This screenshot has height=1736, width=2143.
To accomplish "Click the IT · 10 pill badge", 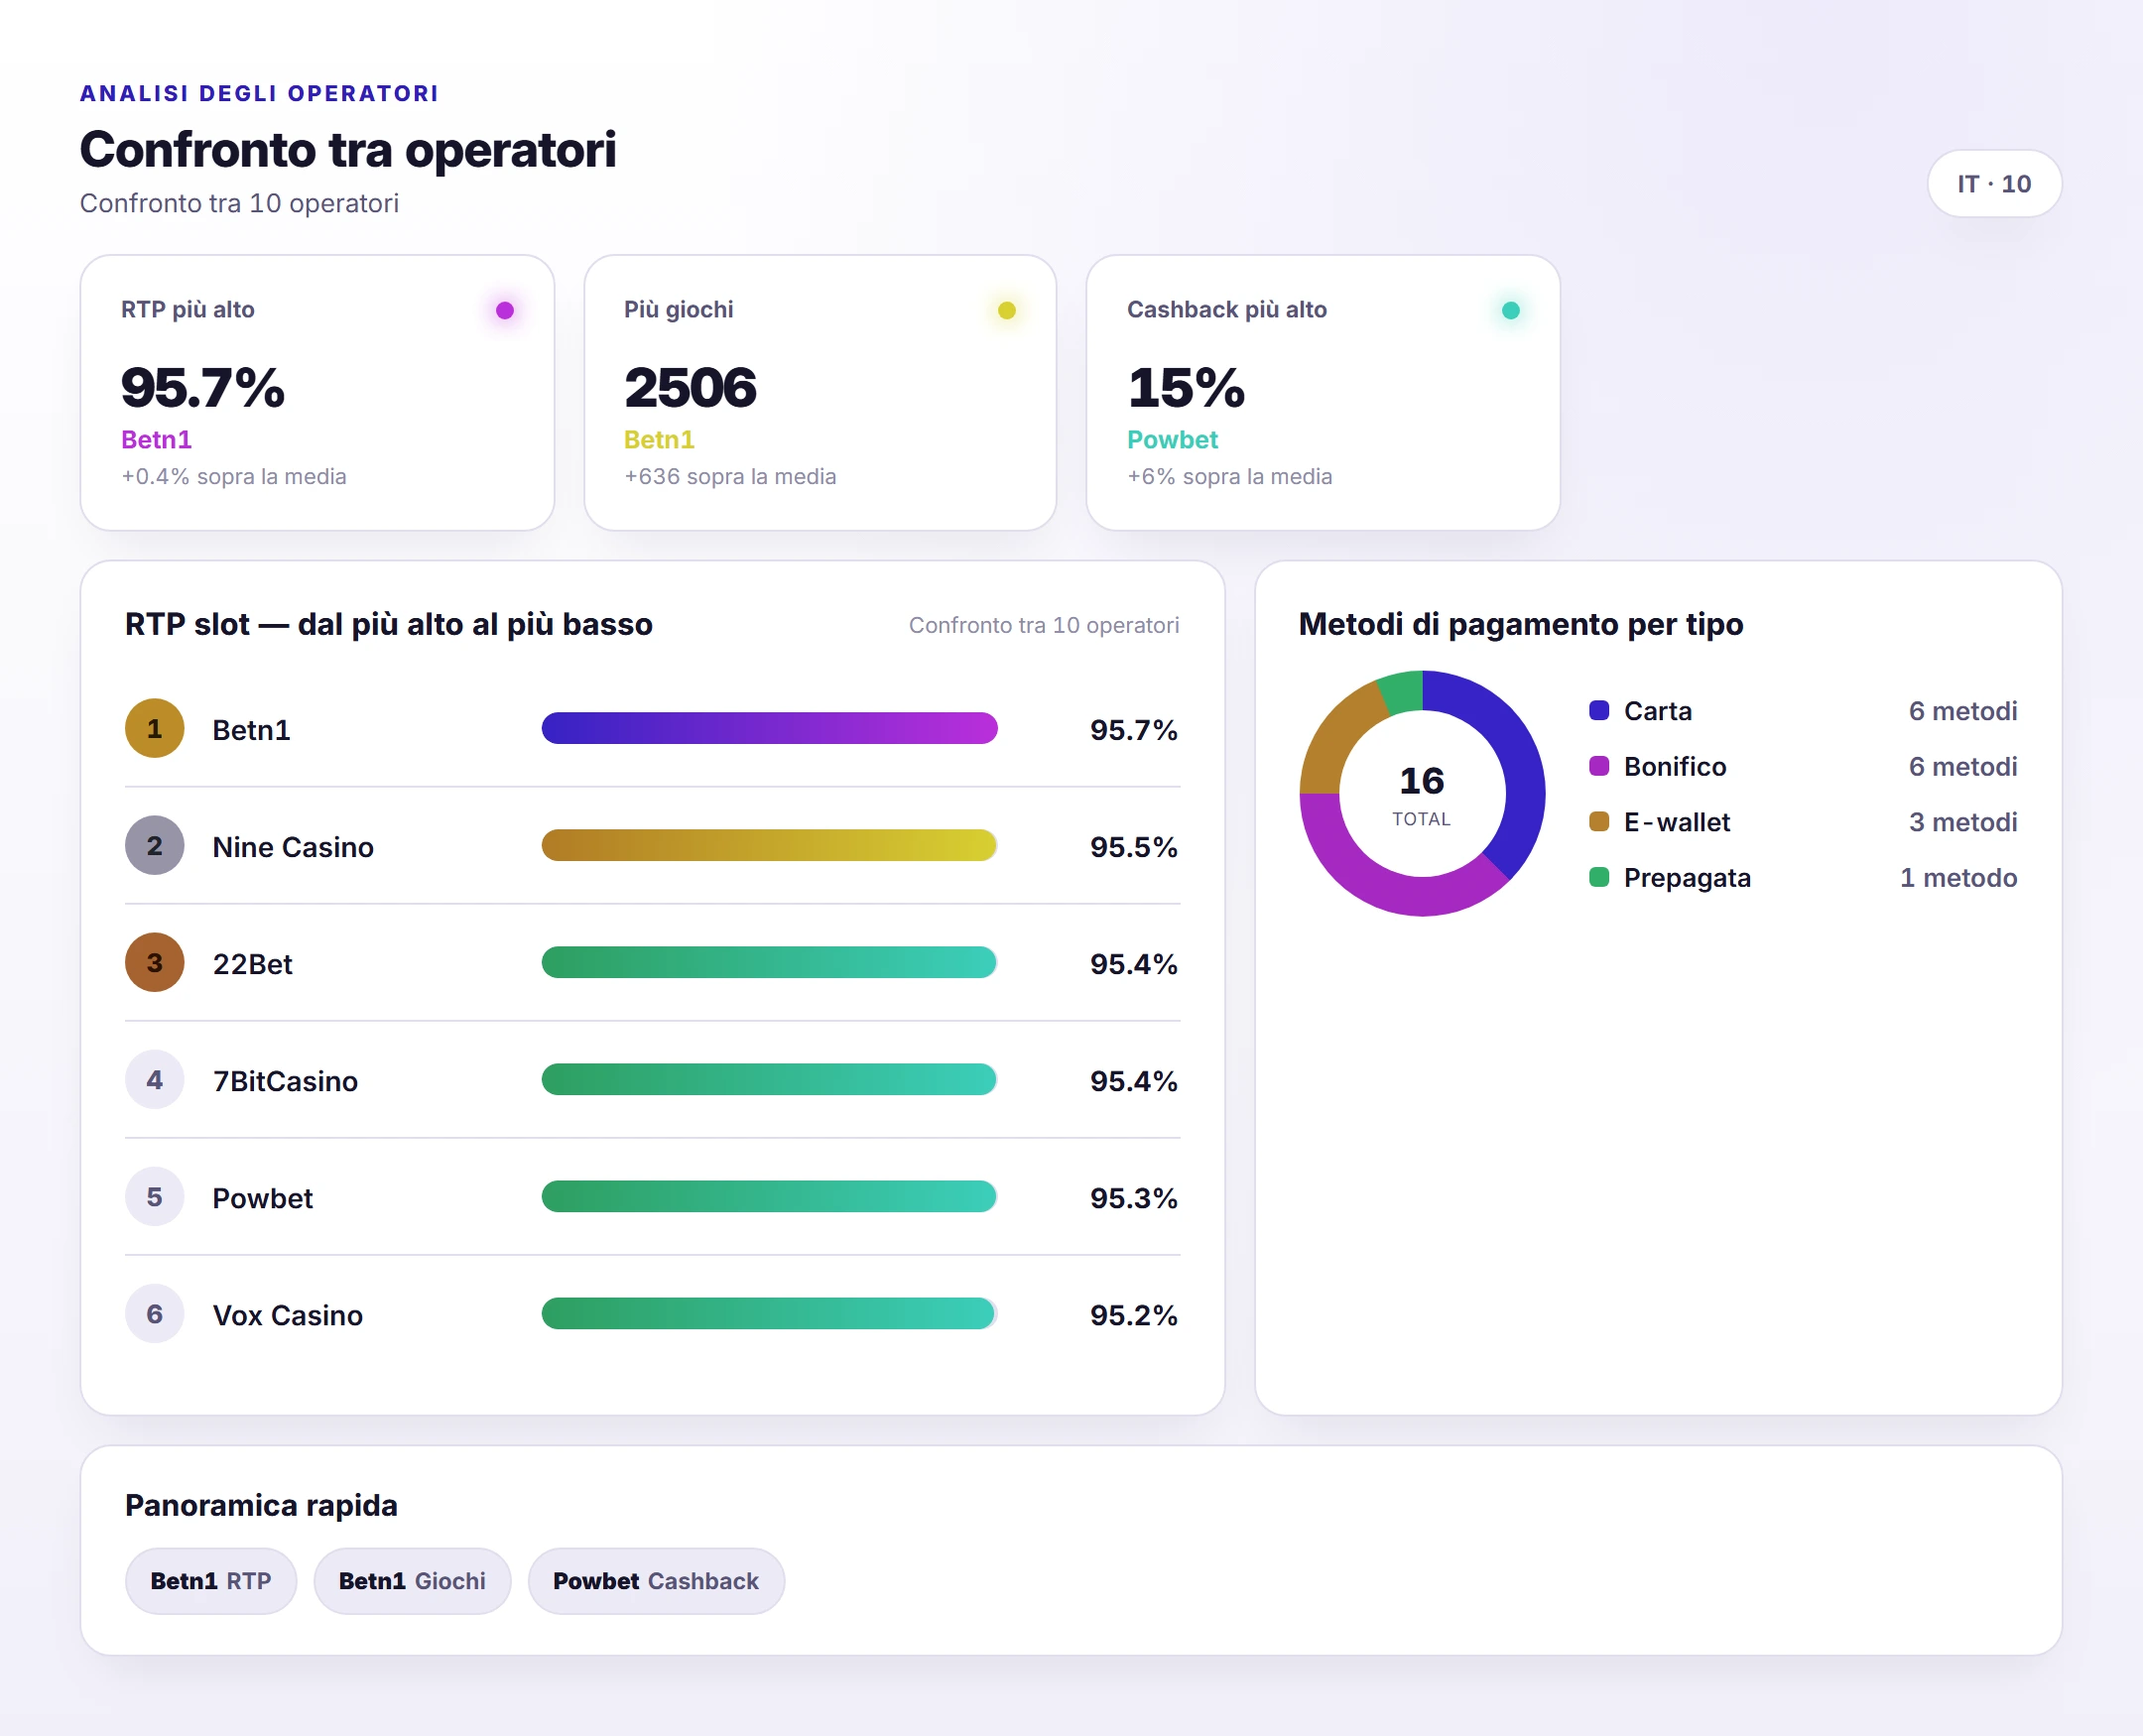I will point(1994,184).
